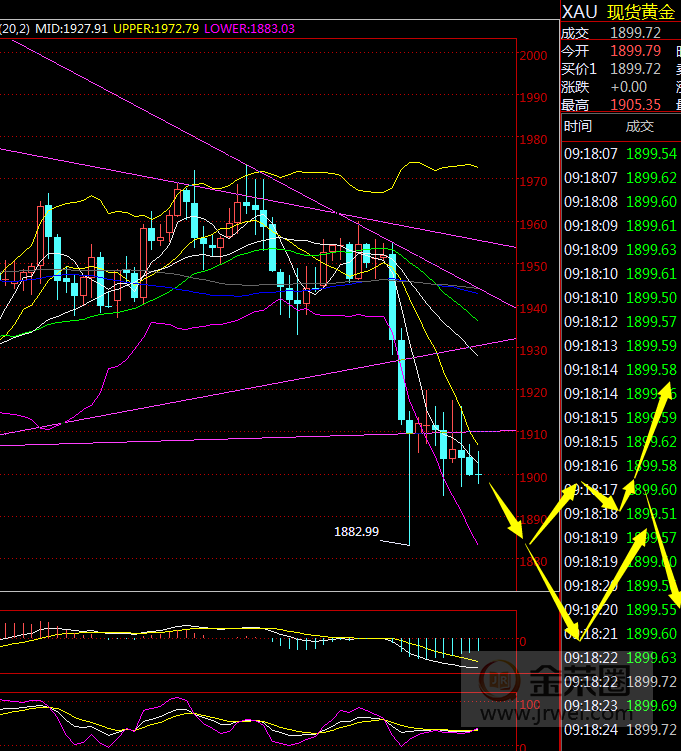Screen dimensions: 681x751
Task: Click the 最高 high price 1905.35
Action: point(635,105)
